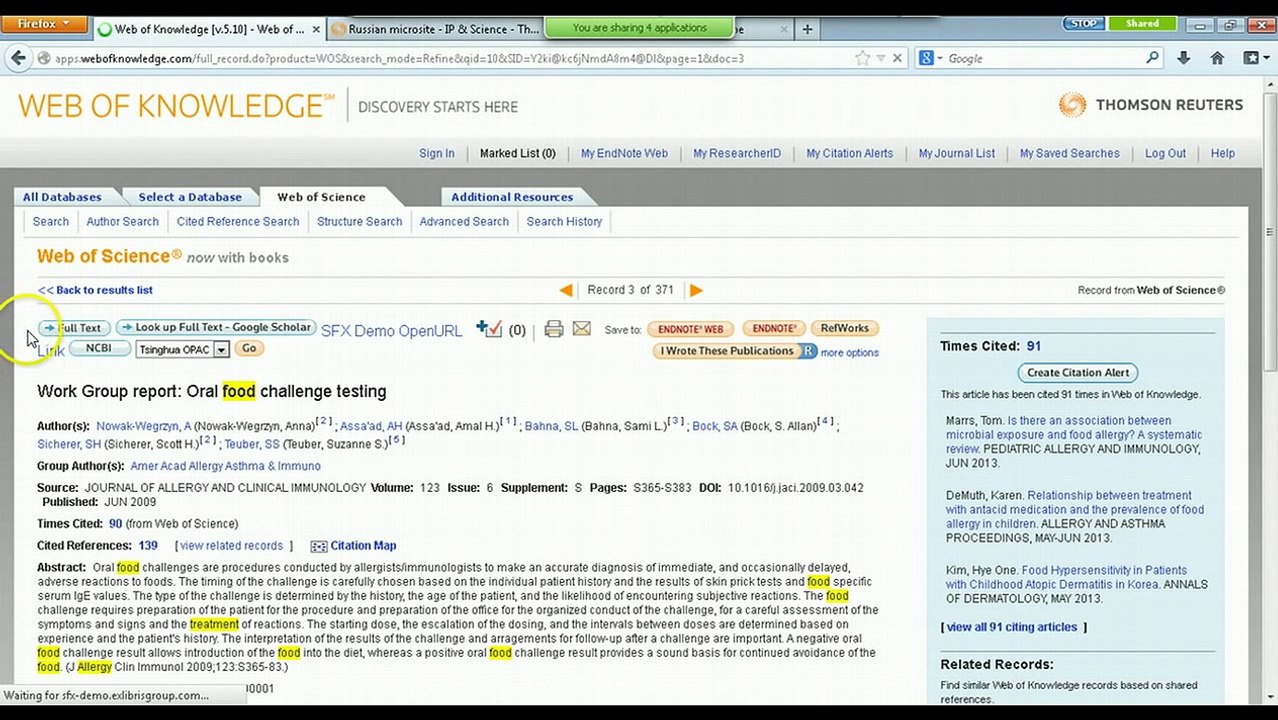Open the Search menu item

click(x=51, y=221)
